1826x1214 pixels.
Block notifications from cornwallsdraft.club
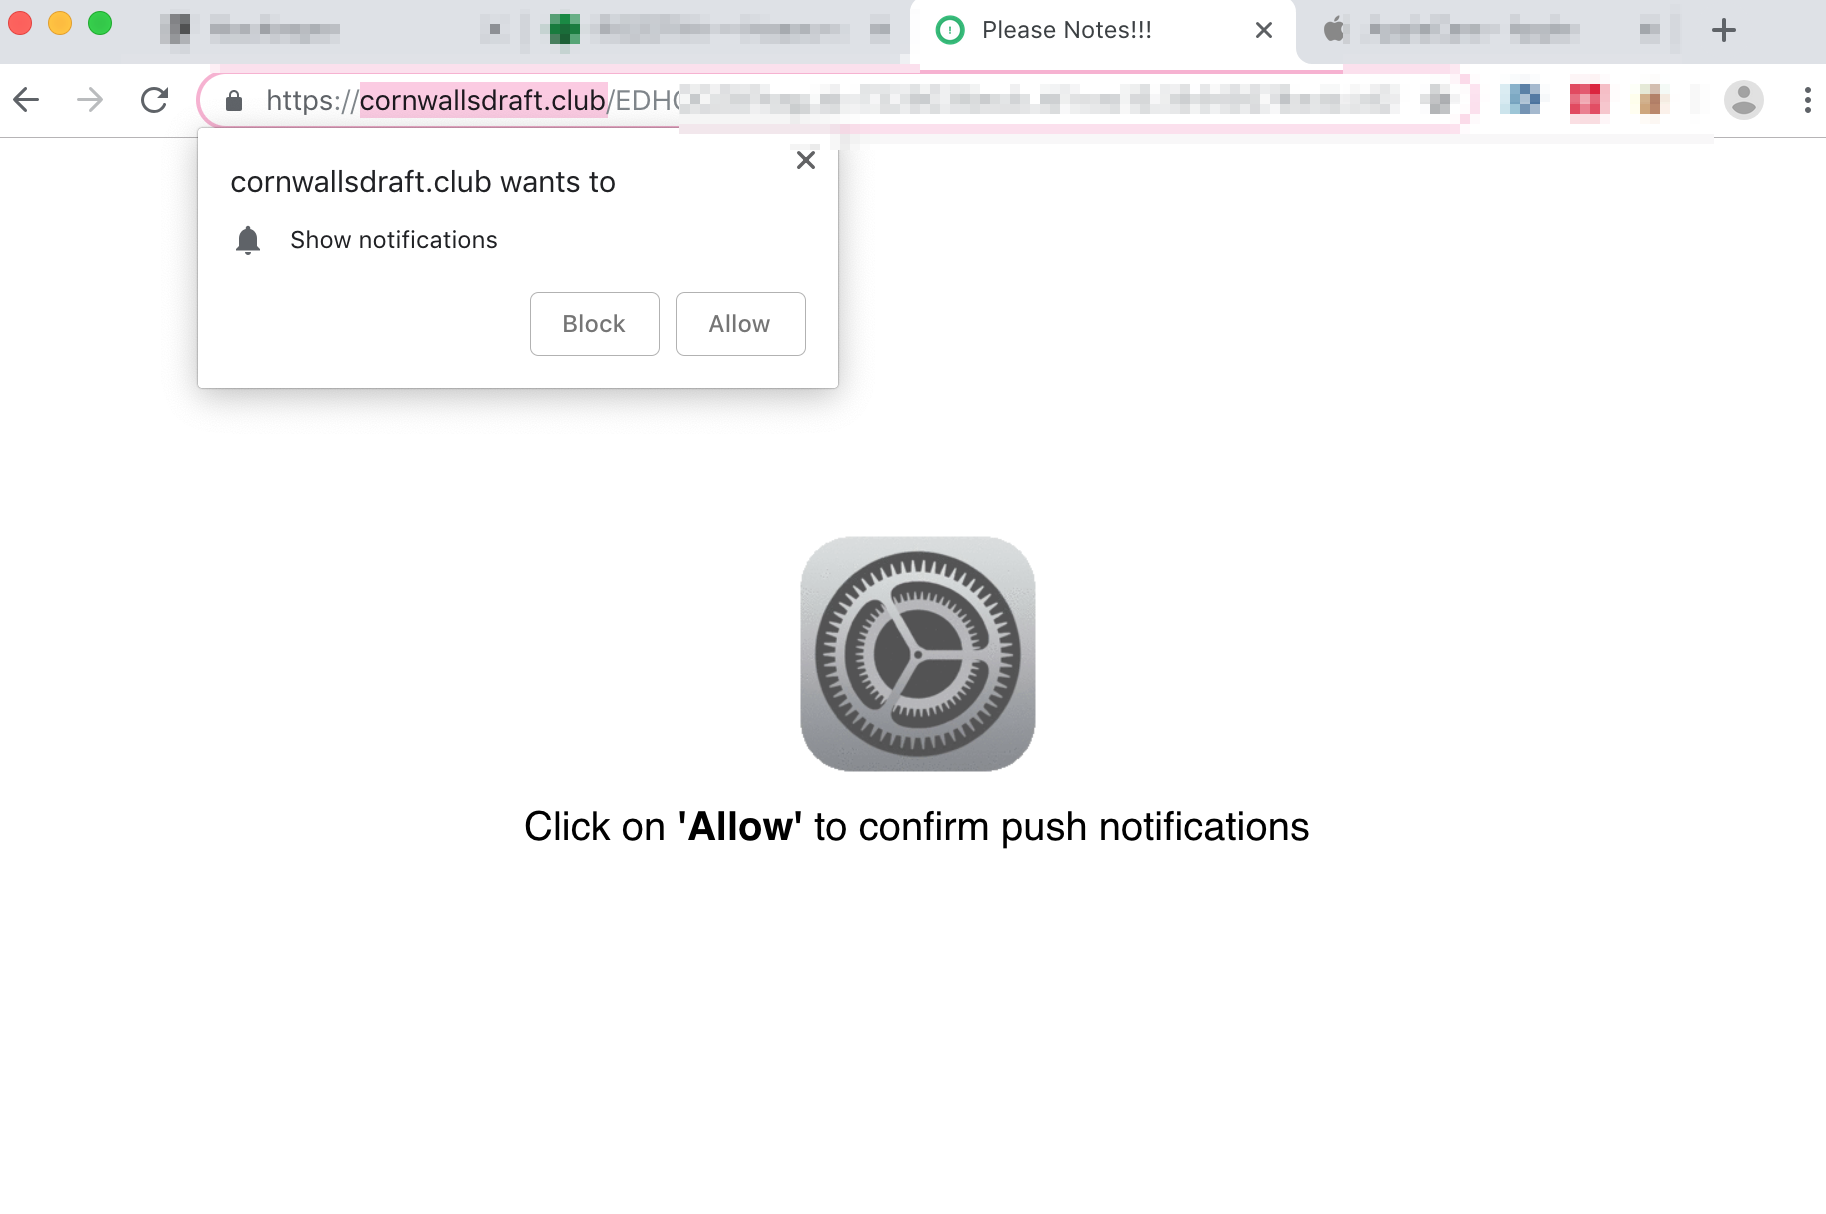tap(595, 324)
